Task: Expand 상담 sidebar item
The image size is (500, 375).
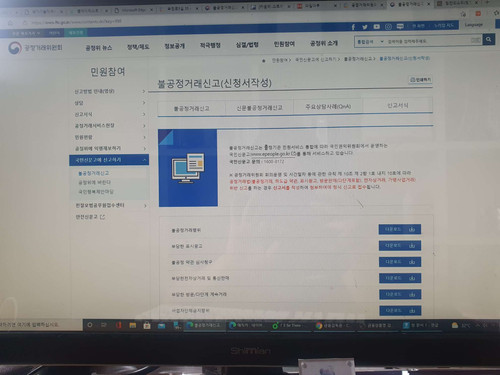Action: pyautogui.click(x=109, y=103)
